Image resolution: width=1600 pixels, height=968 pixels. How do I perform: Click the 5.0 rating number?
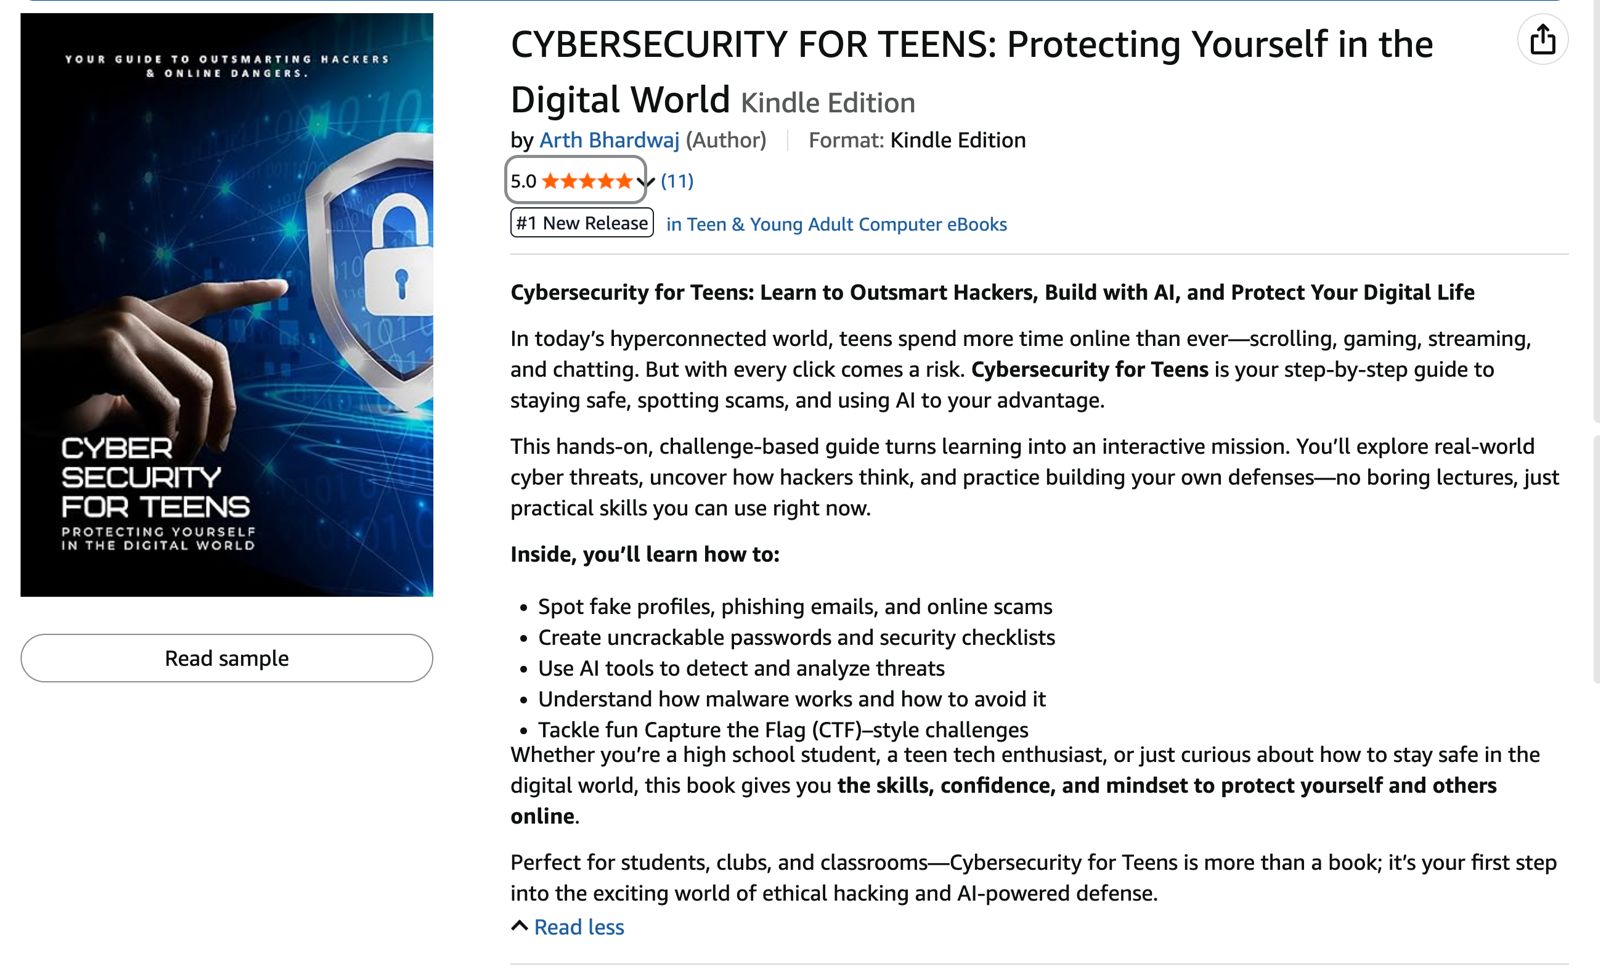point(523,181)
